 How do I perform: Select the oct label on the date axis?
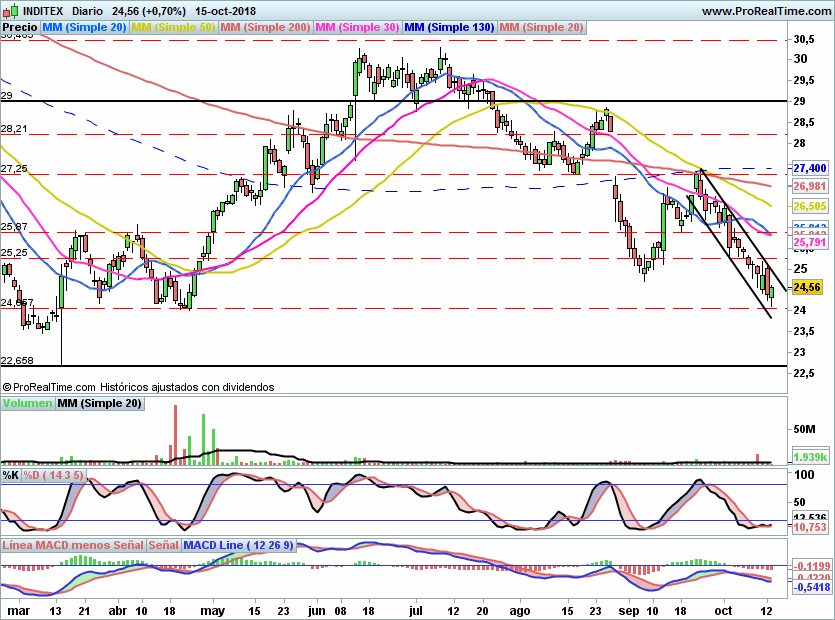723,611
